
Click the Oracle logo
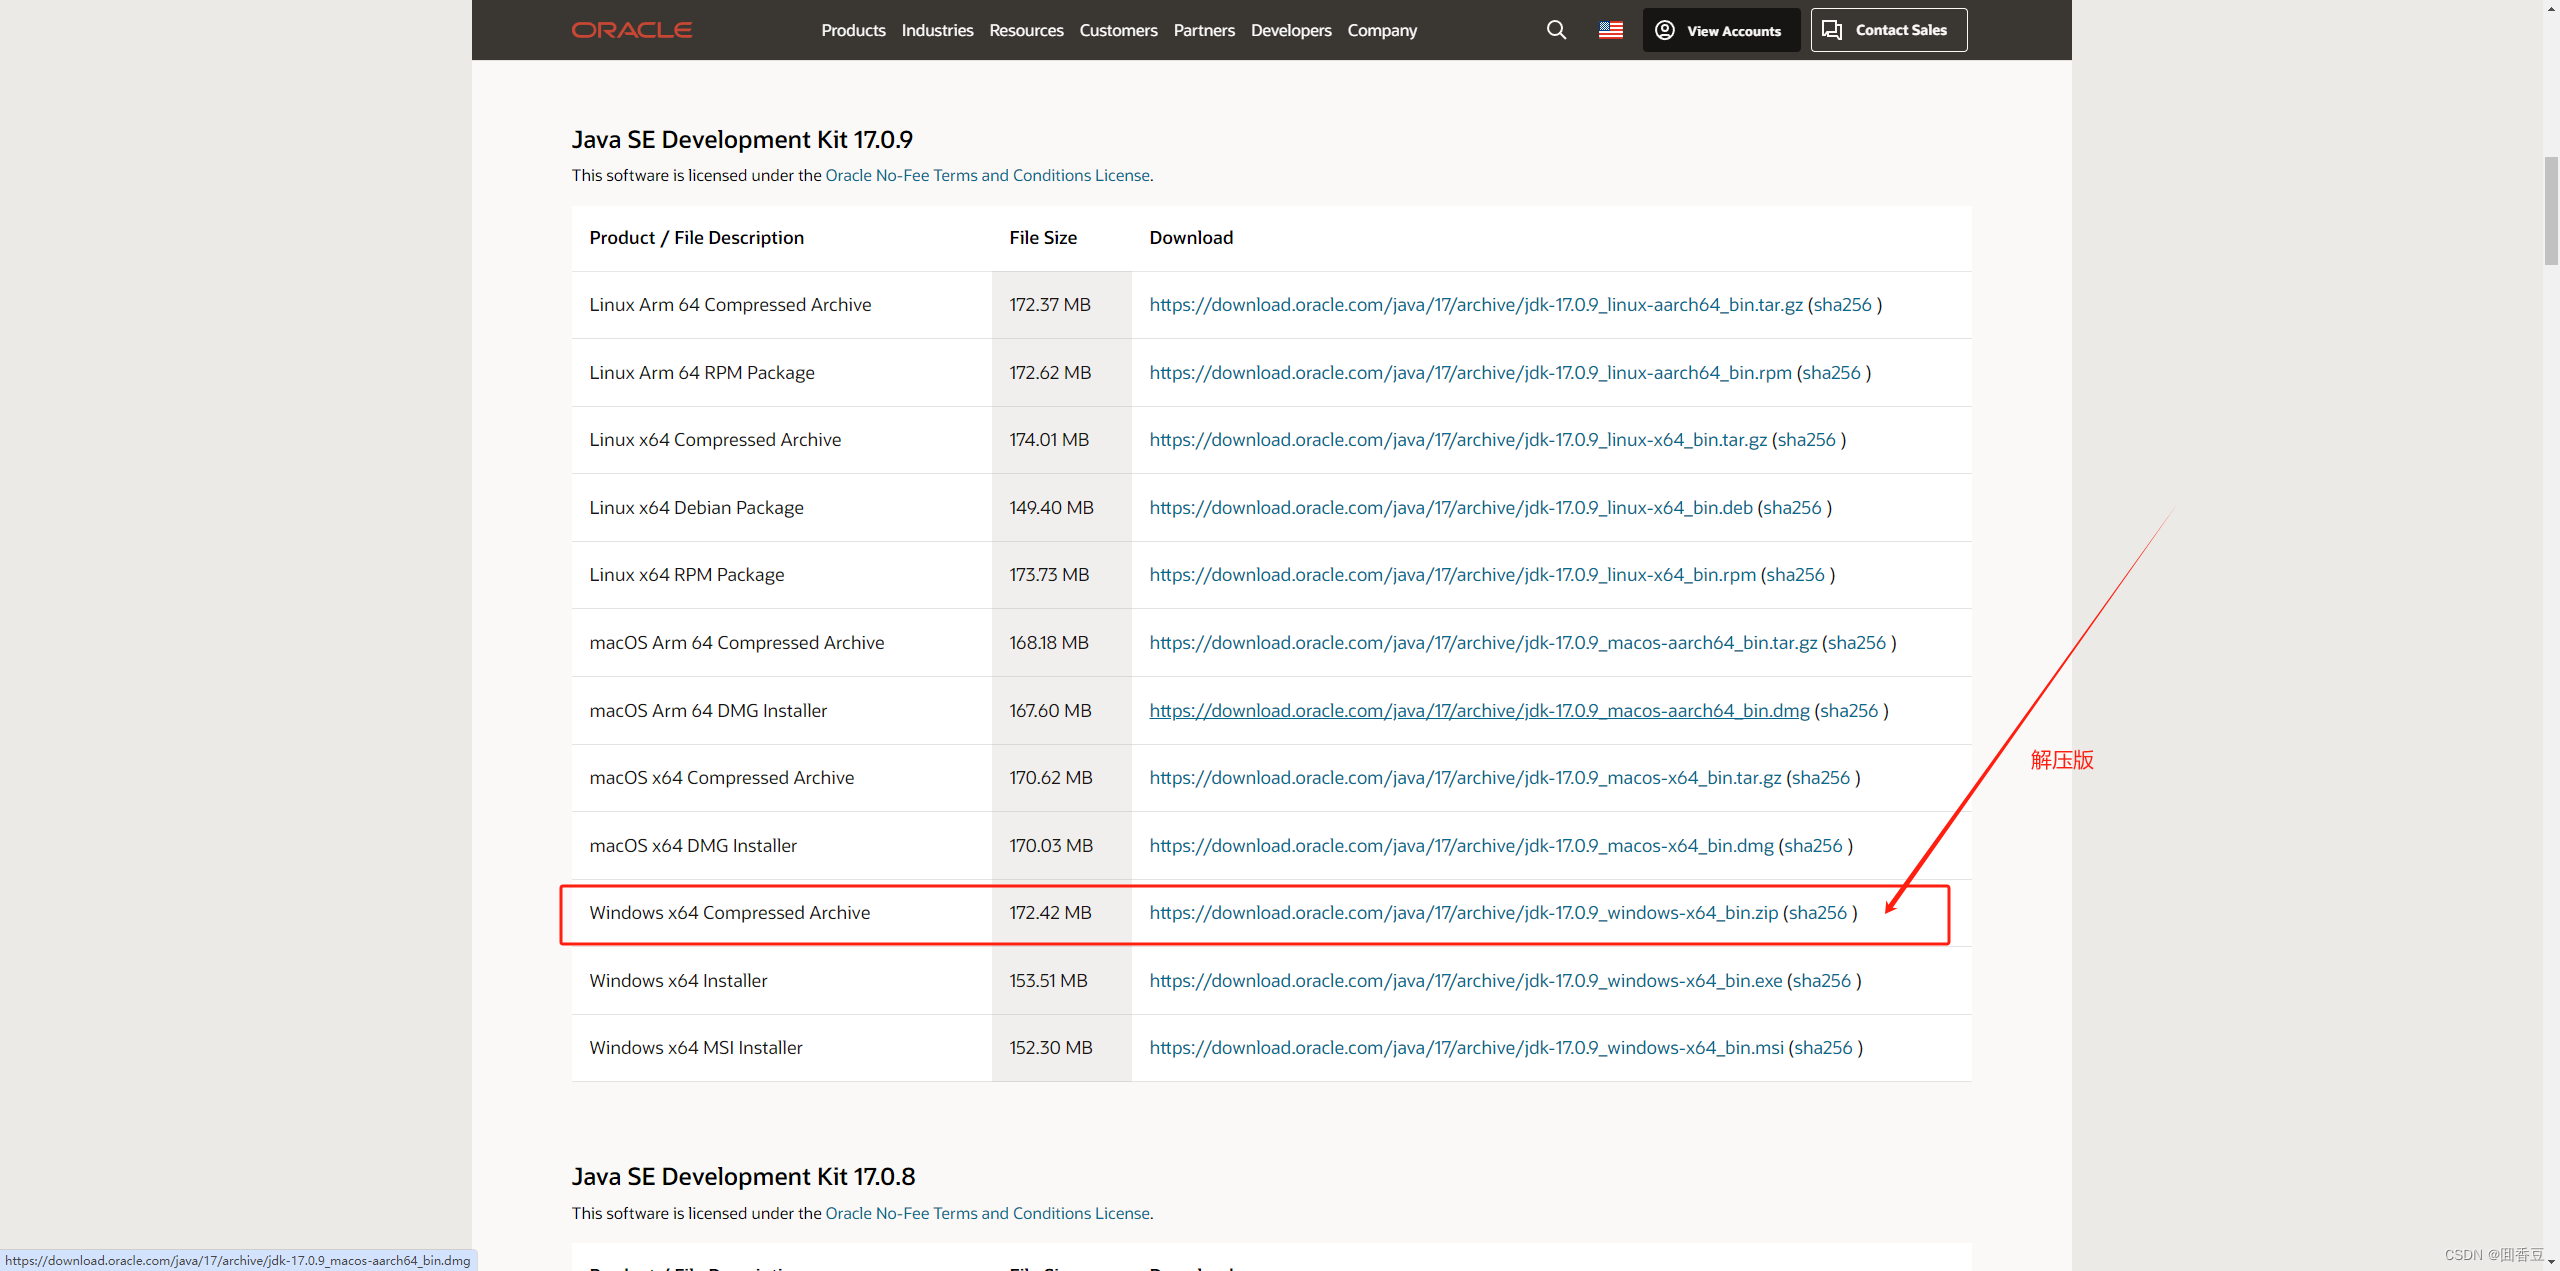[x=631, y=29]
